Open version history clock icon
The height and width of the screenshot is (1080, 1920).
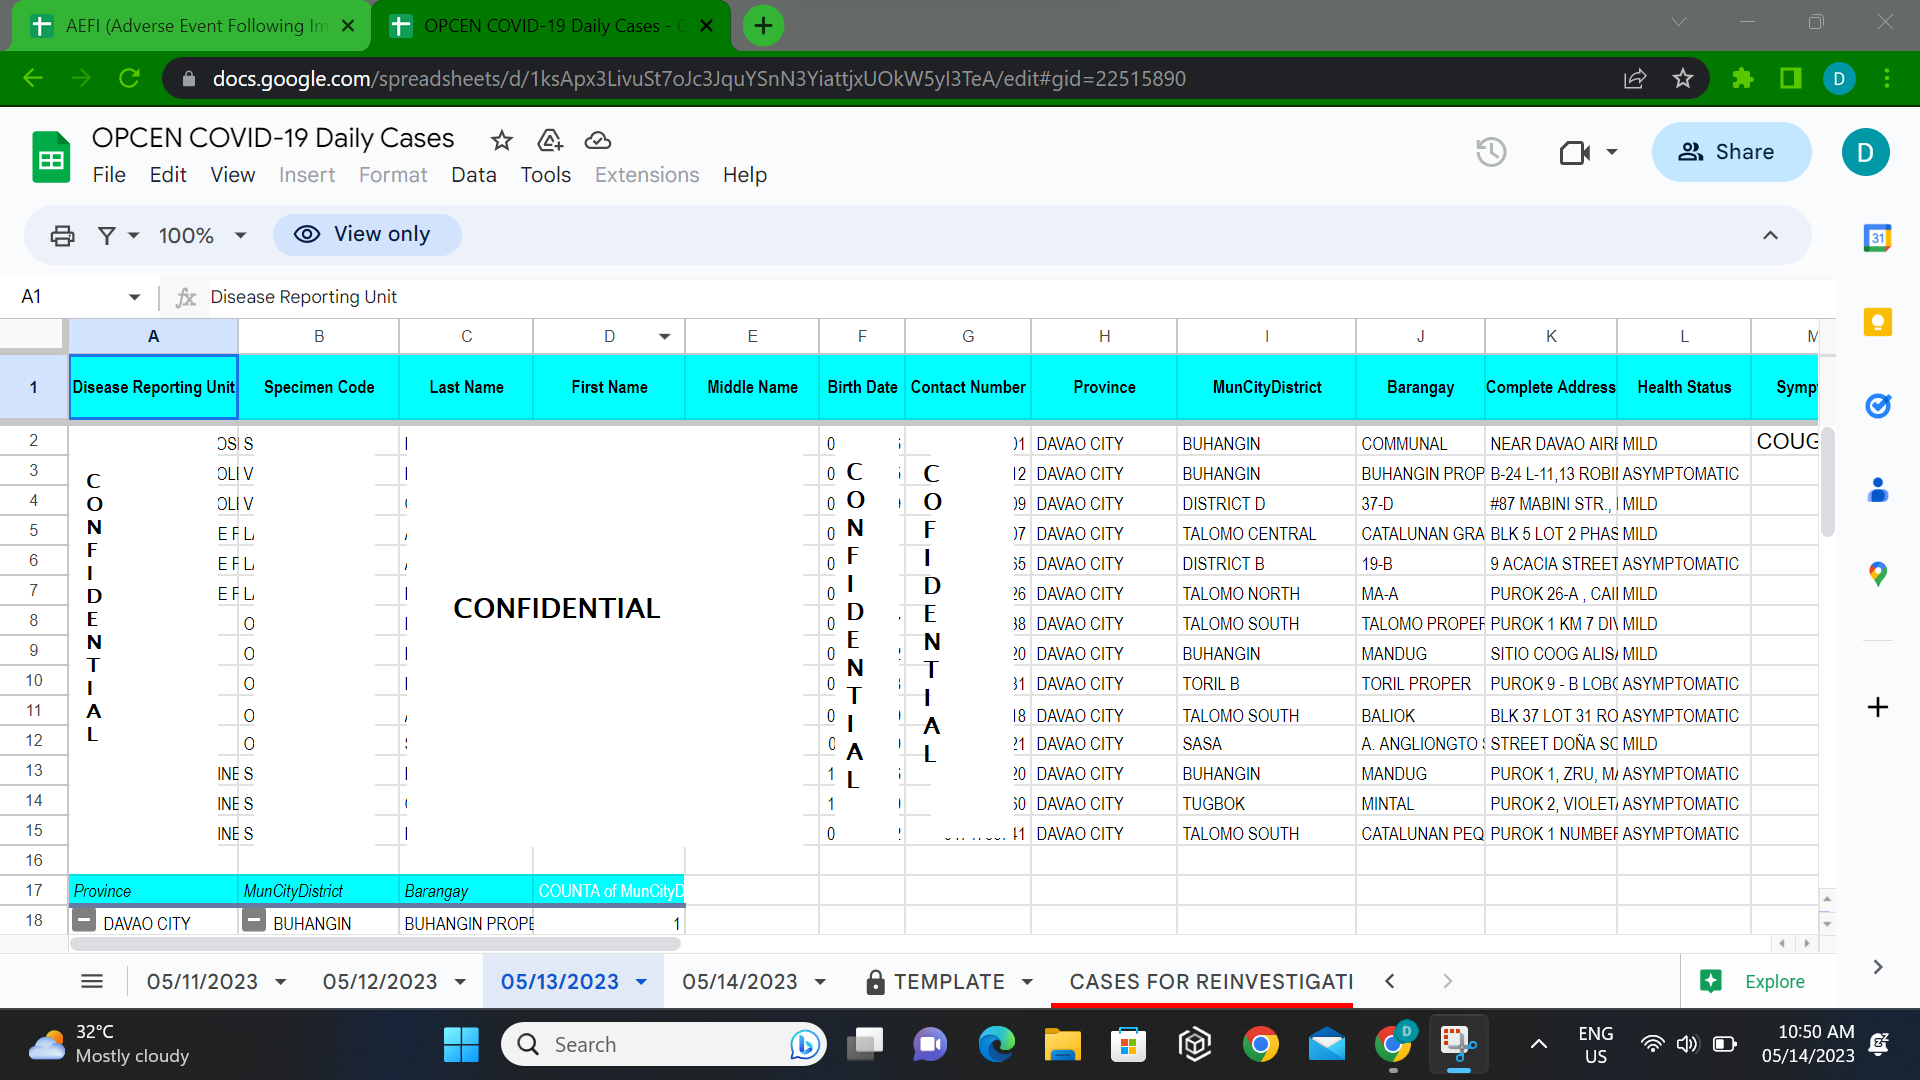(x=1491, y=152)
